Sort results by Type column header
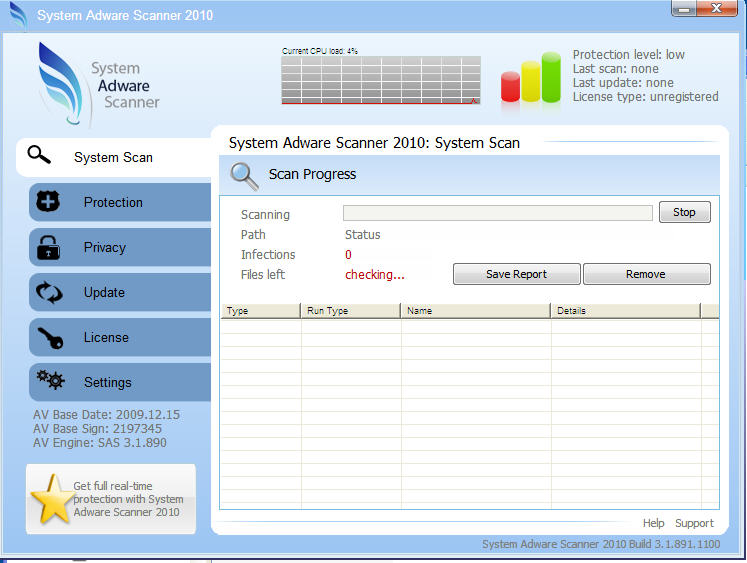Image resolution: width=747 pixels, height=563 pixels. click(261, 311)
